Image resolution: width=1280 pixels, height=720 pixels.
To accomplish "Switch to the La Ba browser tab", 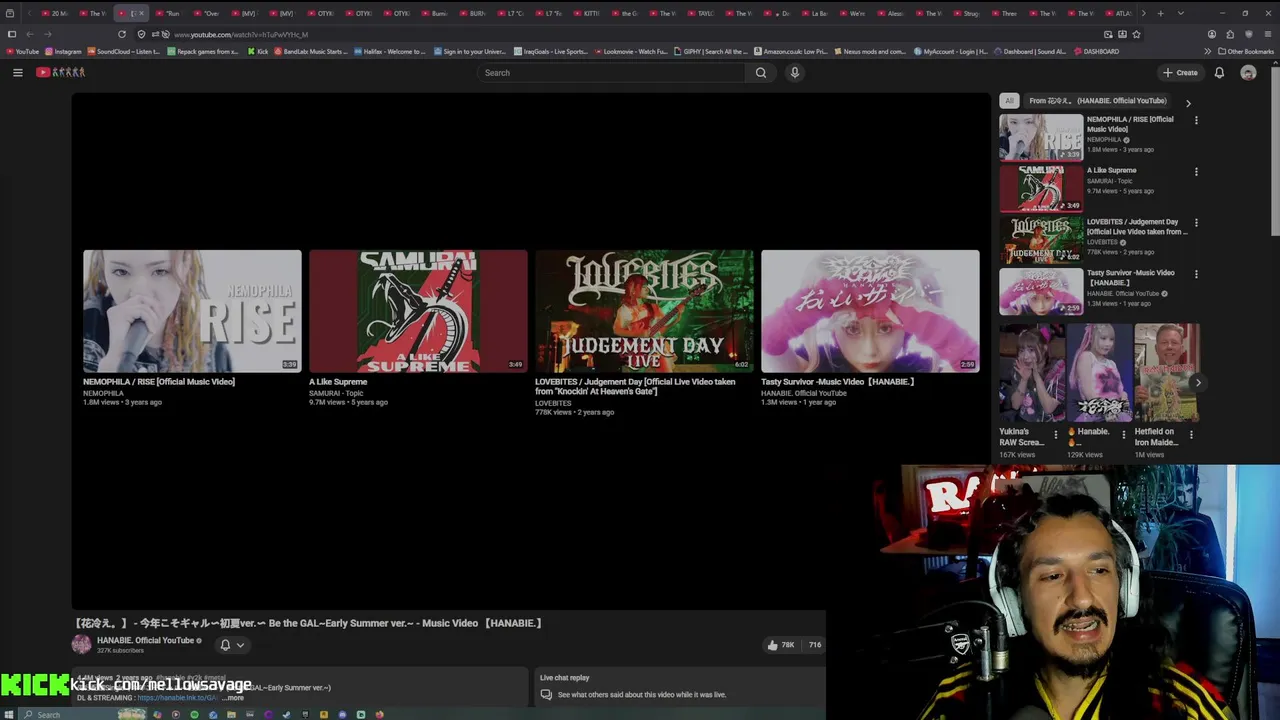I will pyautogui.click(x=816, y=13).
